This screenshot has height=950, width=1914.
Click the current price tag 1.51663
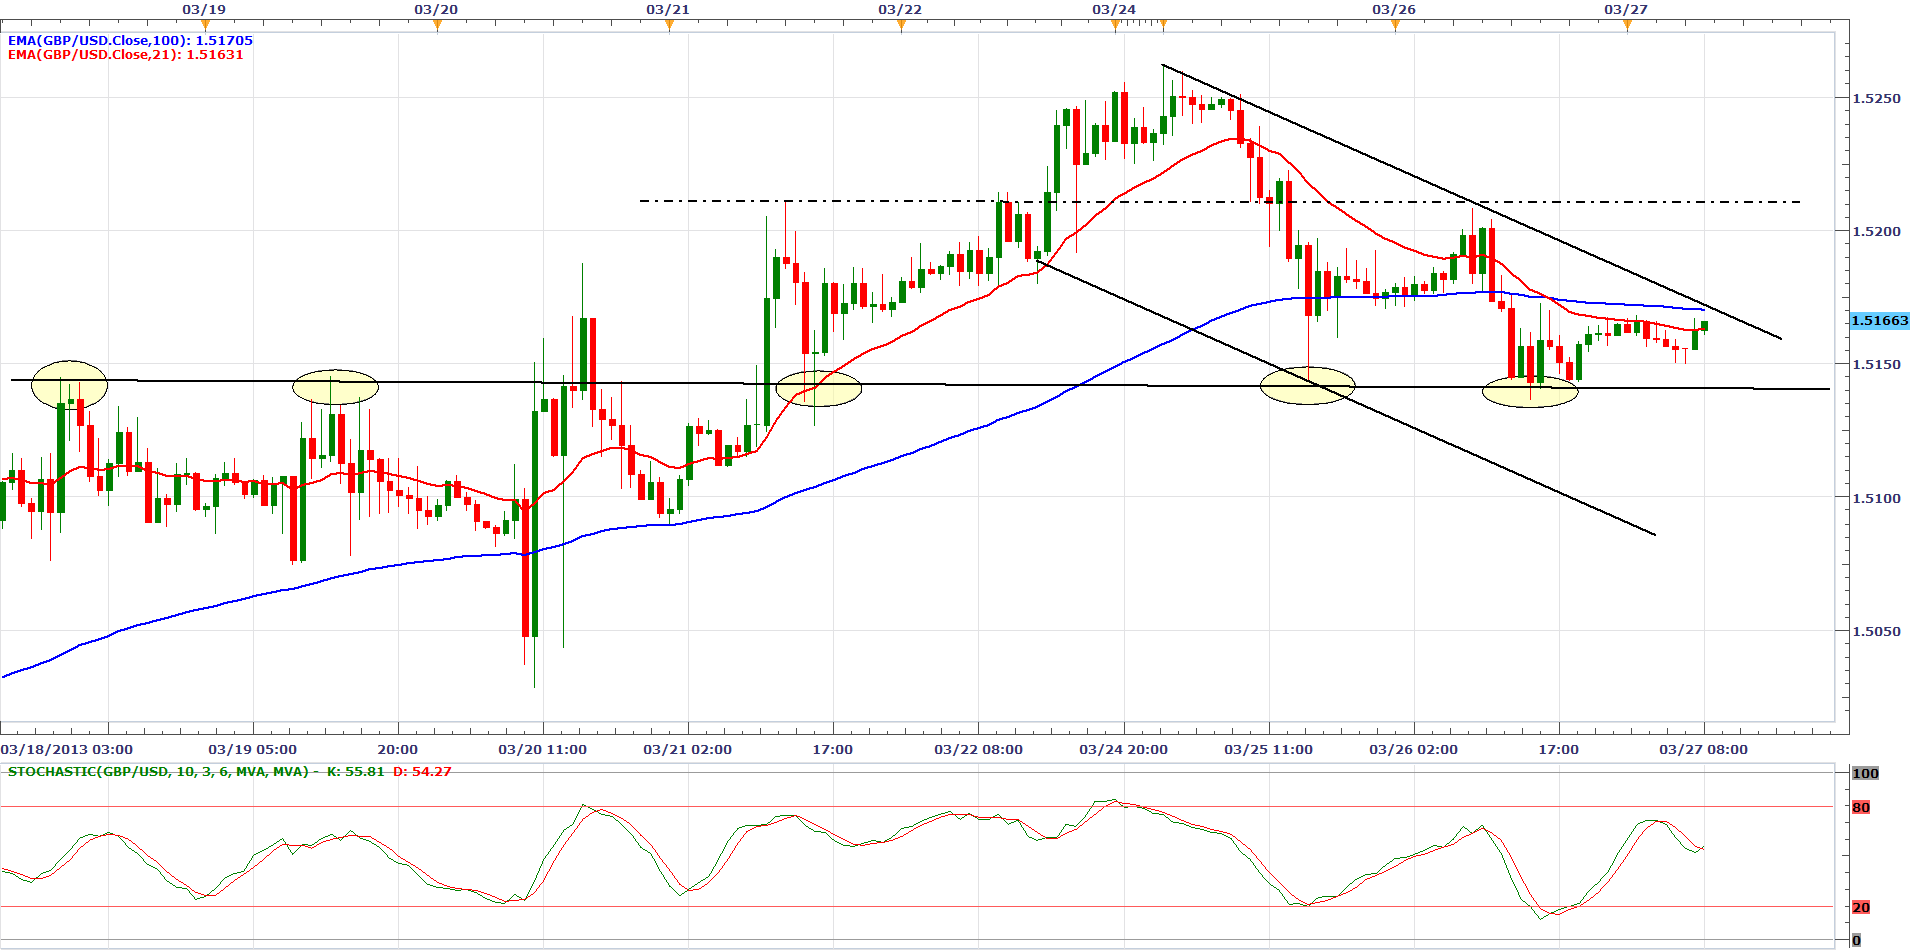pos(1880,321)
